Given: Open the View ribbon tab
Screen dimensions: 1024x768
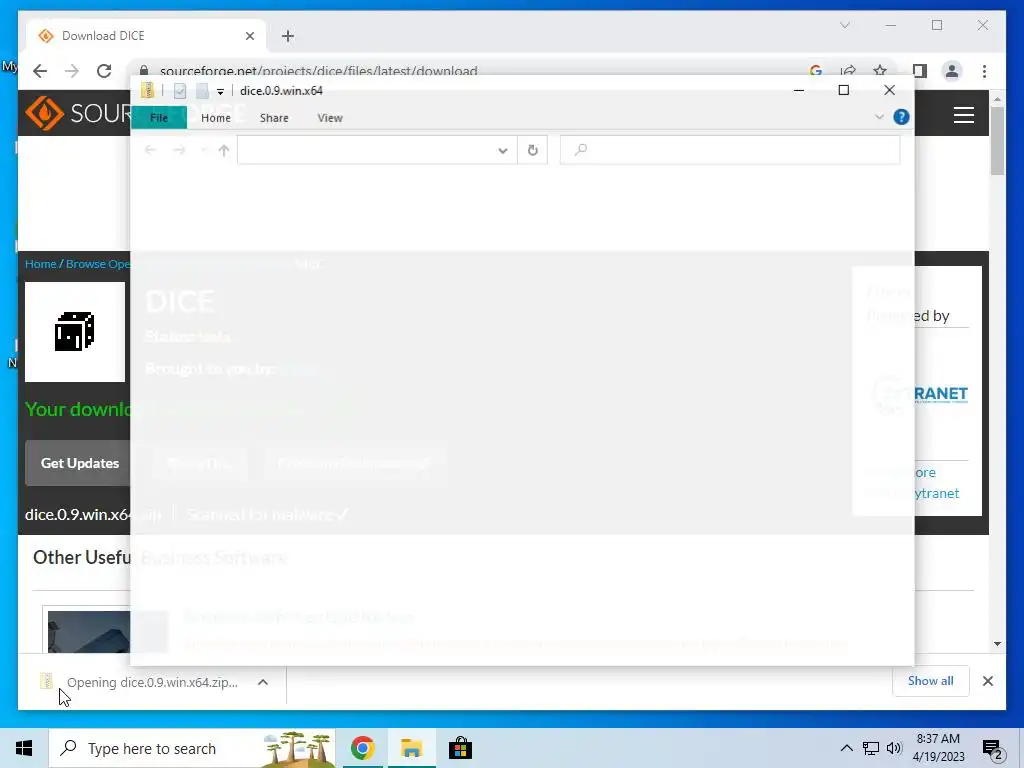Looking at the screenshot, I should pyautogui.click(x=330, y=118).
